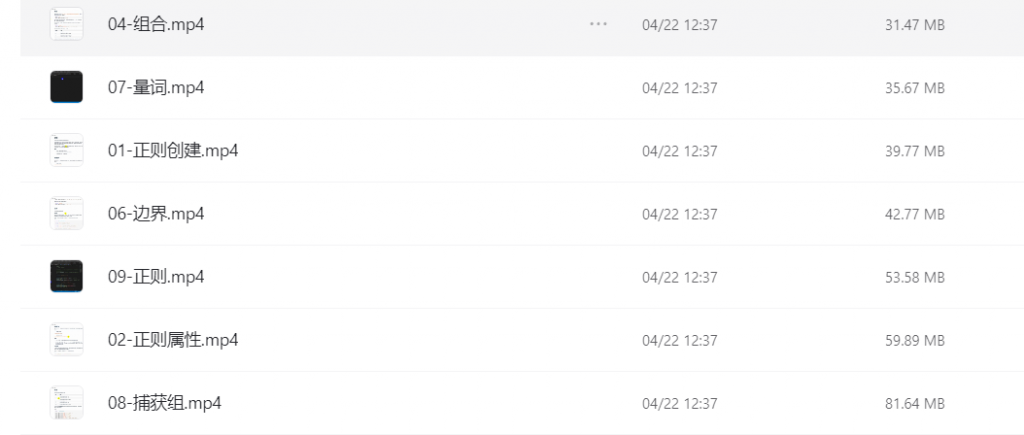Click the 08-捕获组.mp4 file name
The image size is (1024, 435).
pos(164,403)
